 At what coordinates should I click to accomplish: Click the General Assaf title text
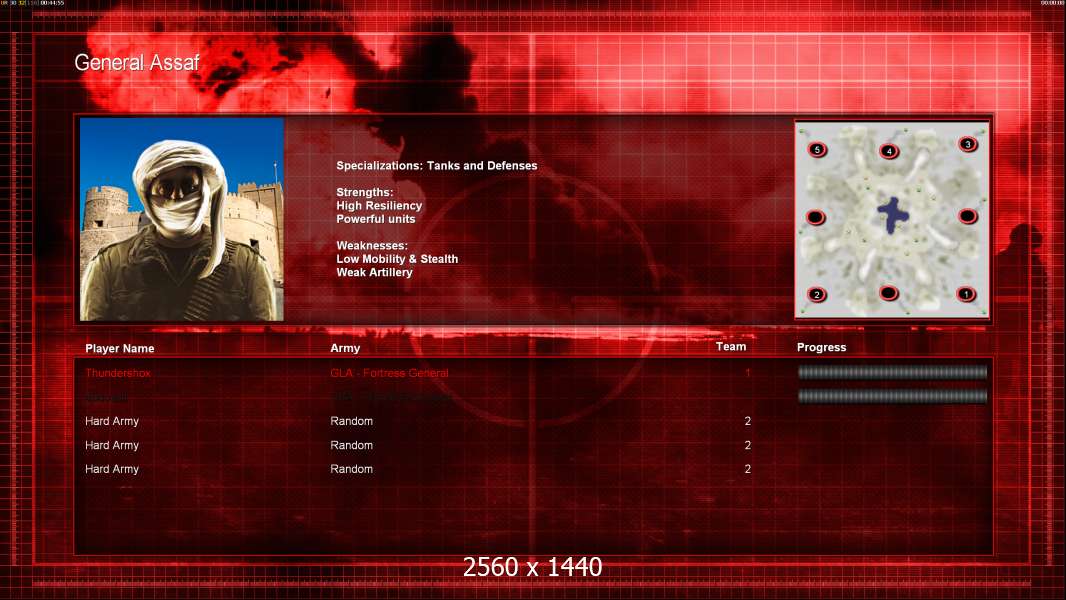137,63
